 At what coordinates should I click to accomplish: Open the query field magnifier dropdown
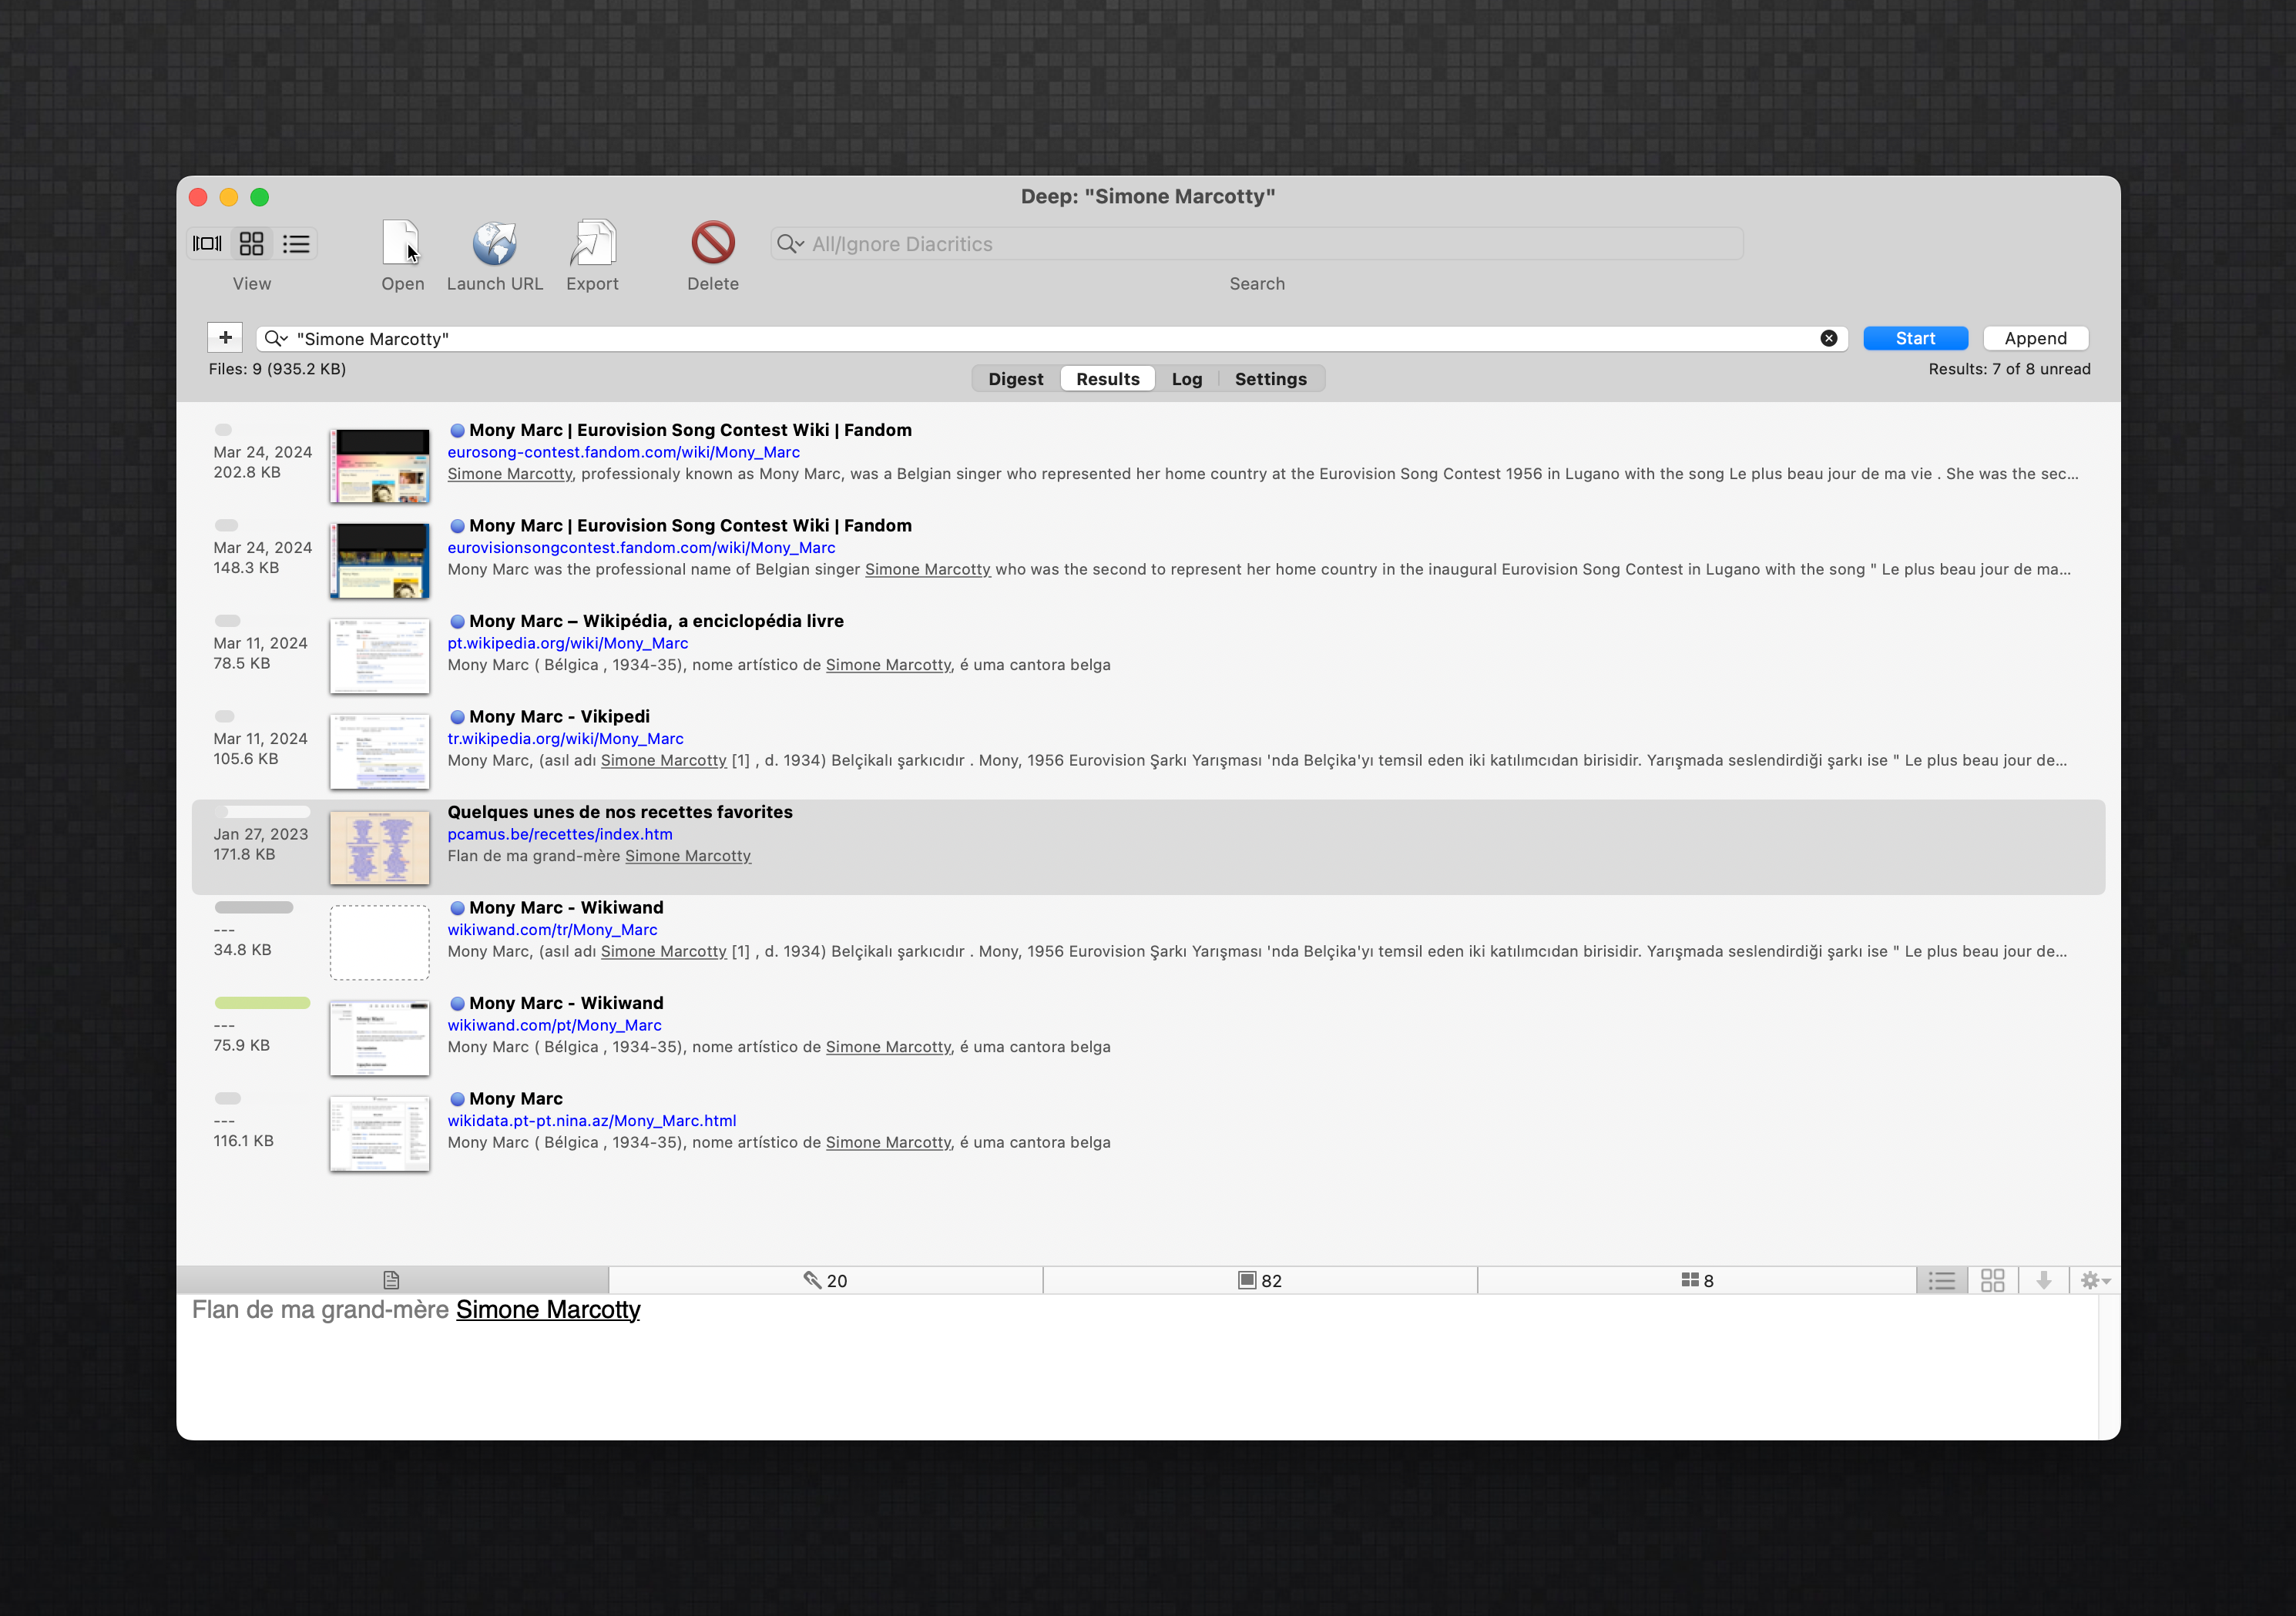point(276,339)
